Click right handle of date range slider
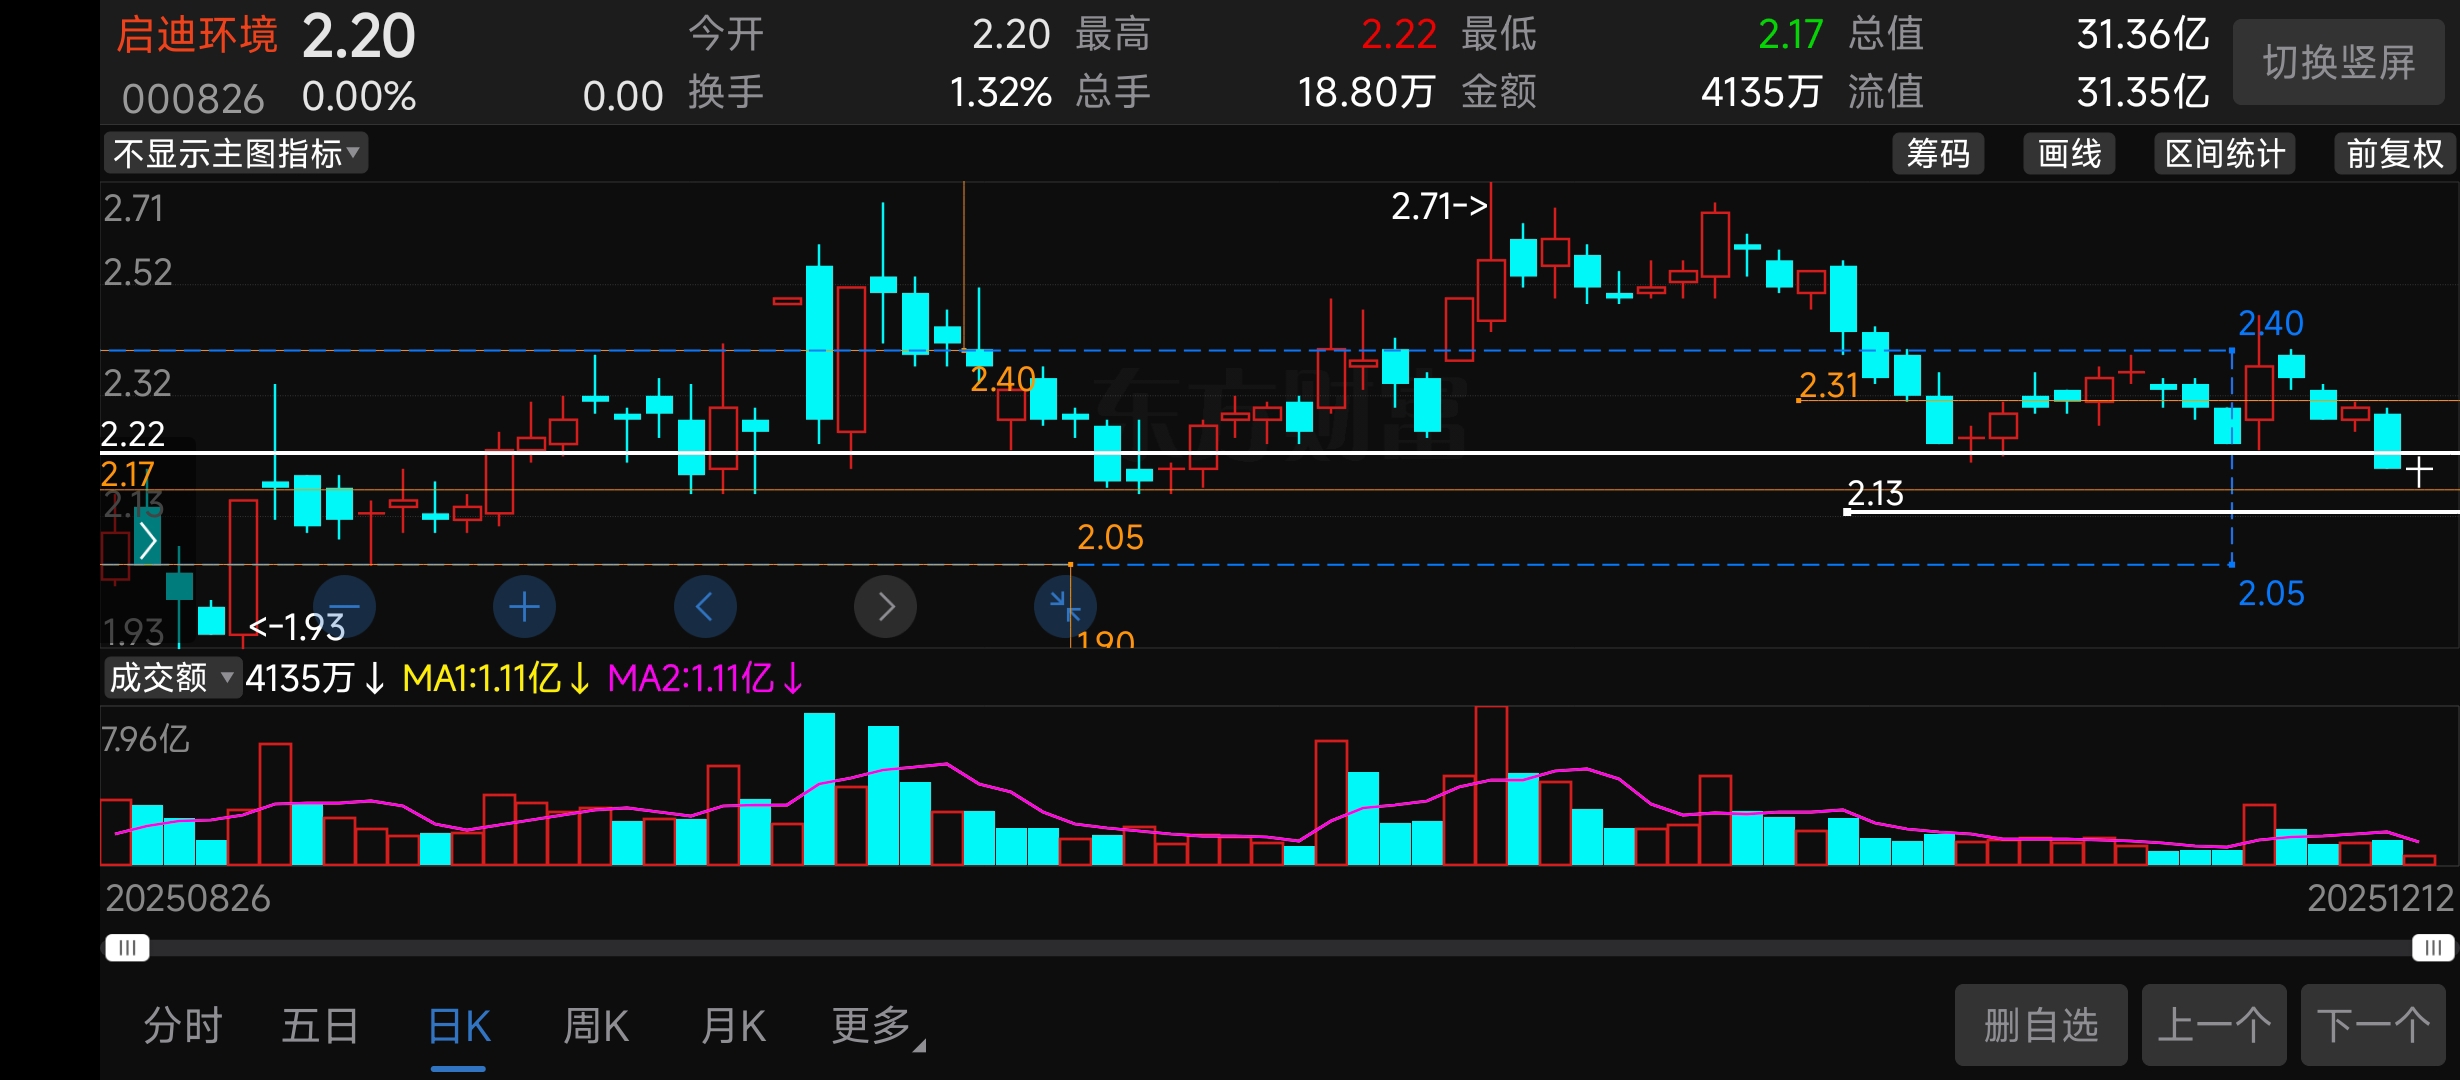 2432,947
